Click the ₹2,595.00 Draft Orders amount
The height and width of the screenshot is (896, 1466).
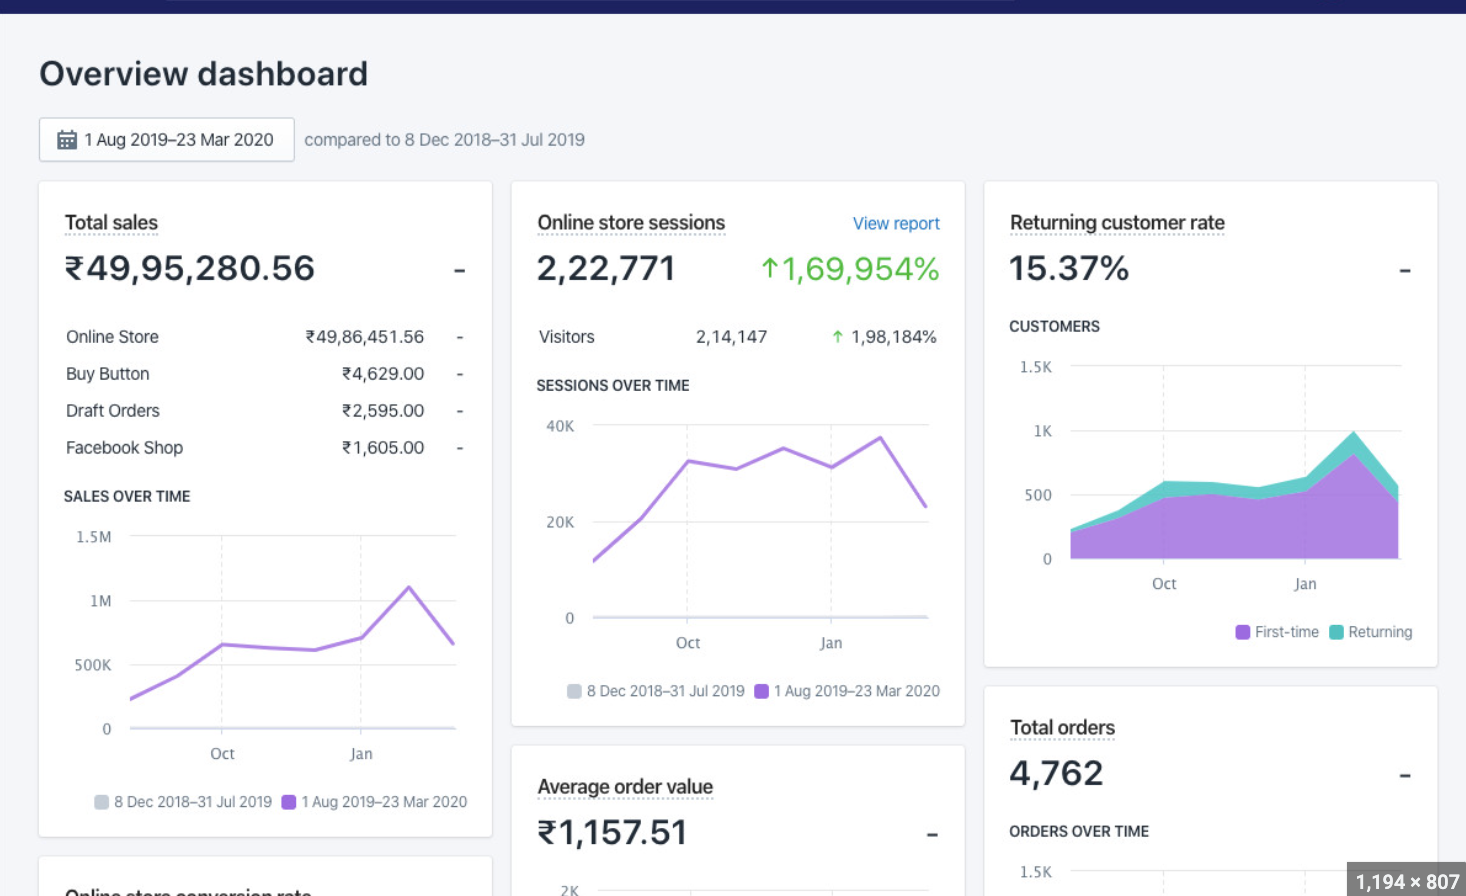click(x=382, y=411)
